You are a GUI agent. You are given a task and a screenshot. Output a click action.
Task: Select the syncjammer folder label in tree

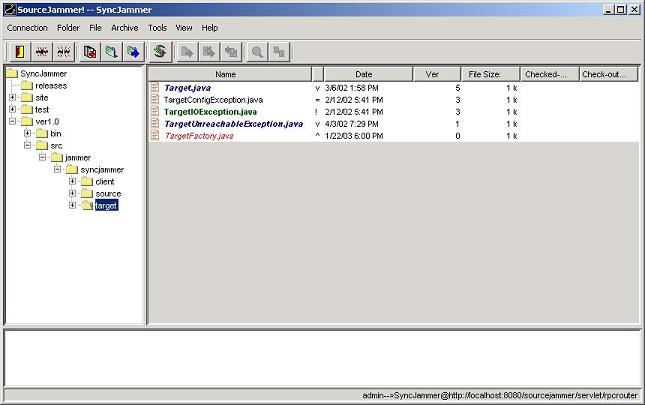102,170
